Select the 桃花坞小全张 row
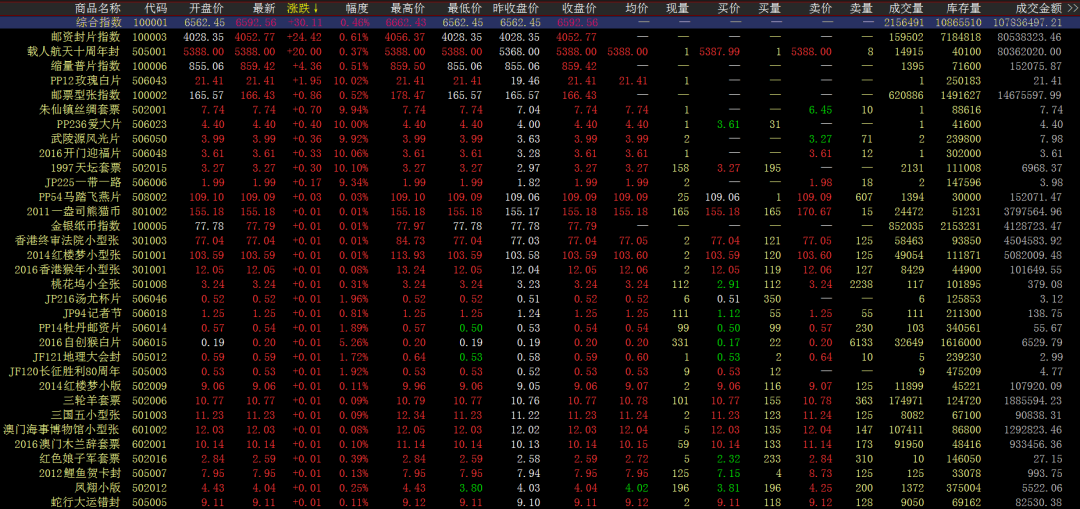Screen dimensions: 1080x509 coord(540,284)
